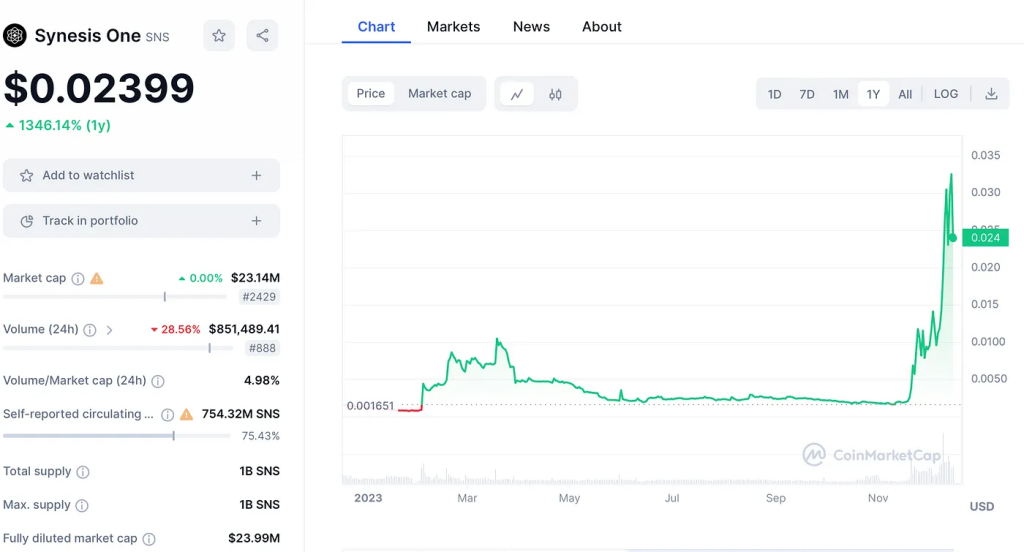
Task: Click Track in portfolio button
Action: pyautogui.click(x=141, y=221)
